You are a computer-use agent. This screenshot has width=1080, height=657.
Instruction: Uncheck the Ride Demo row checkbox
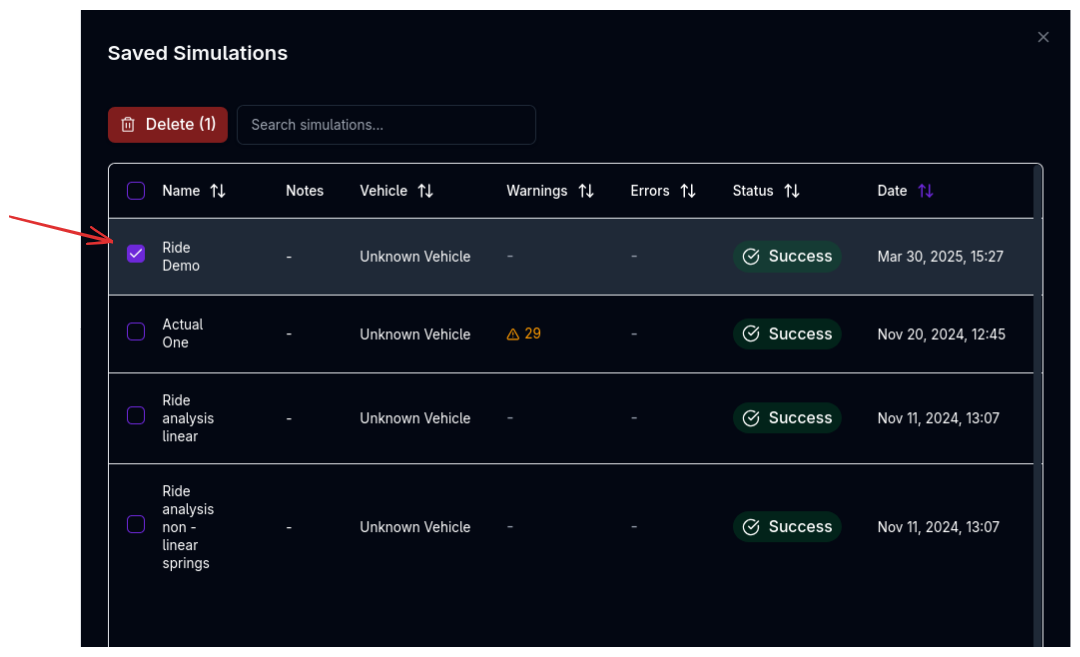[135, 253]
